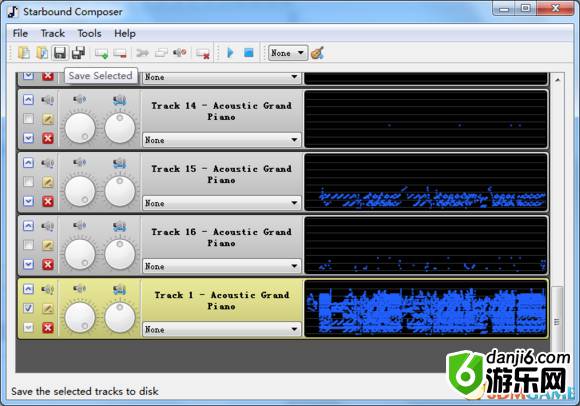Click Track 16's piano roll note preview

[425, 245]
